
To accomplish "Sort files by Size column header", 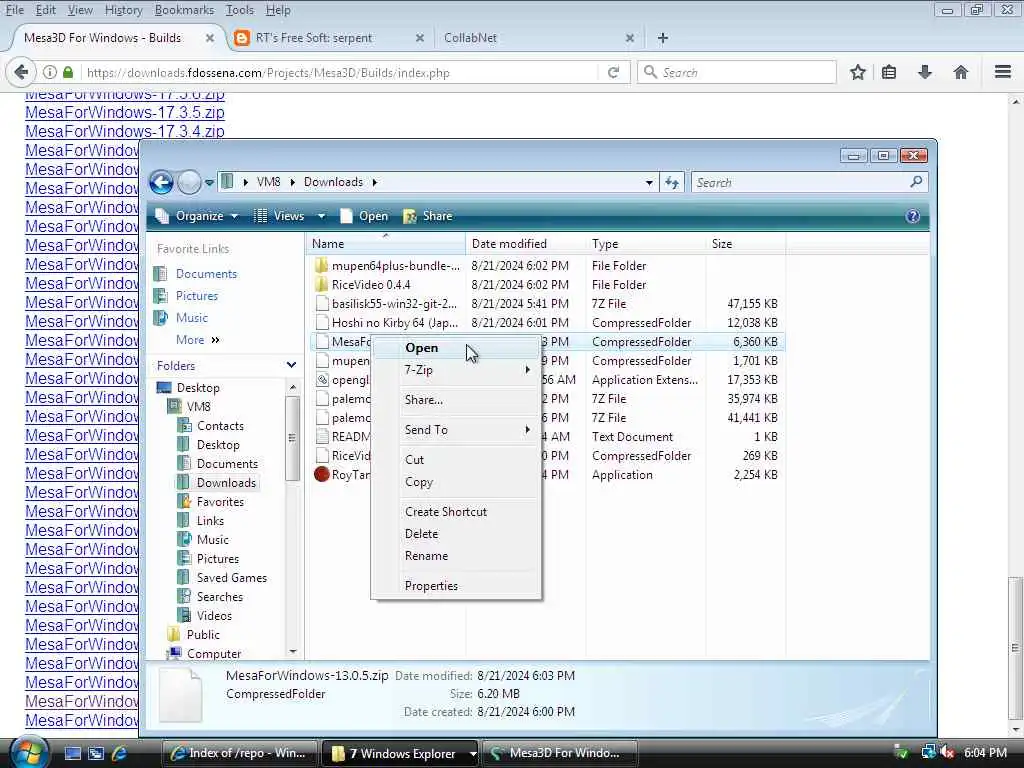I will 746,244.
